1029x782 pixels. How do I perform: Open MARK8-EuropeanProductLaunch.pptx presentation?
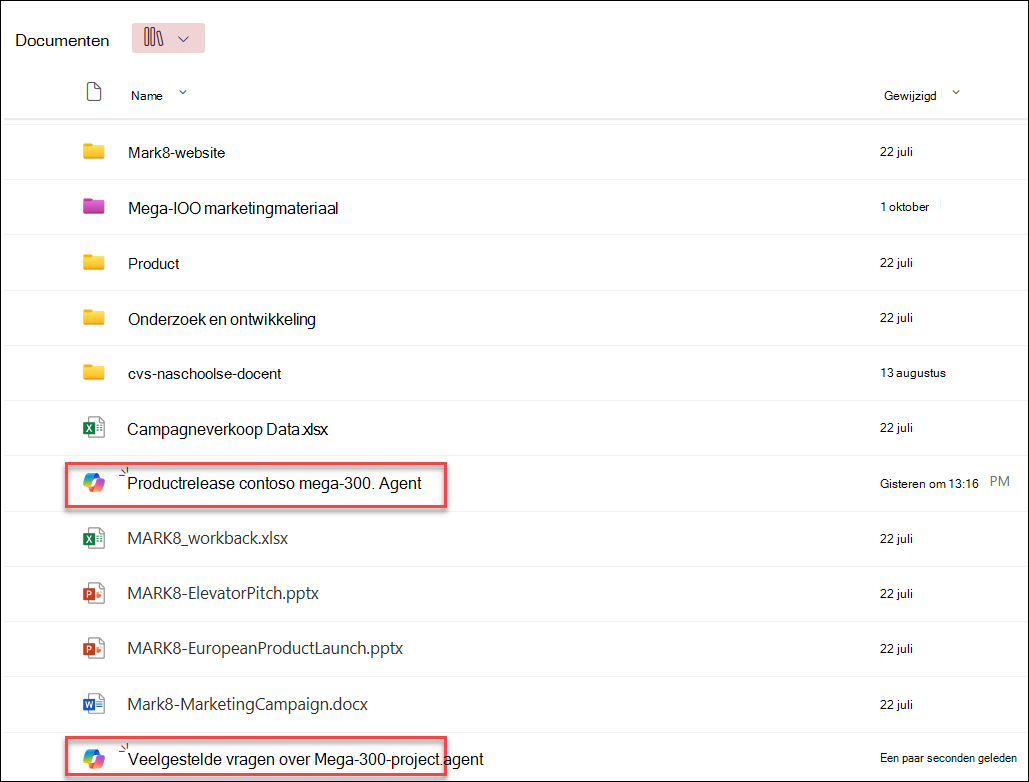click(265, 649)
